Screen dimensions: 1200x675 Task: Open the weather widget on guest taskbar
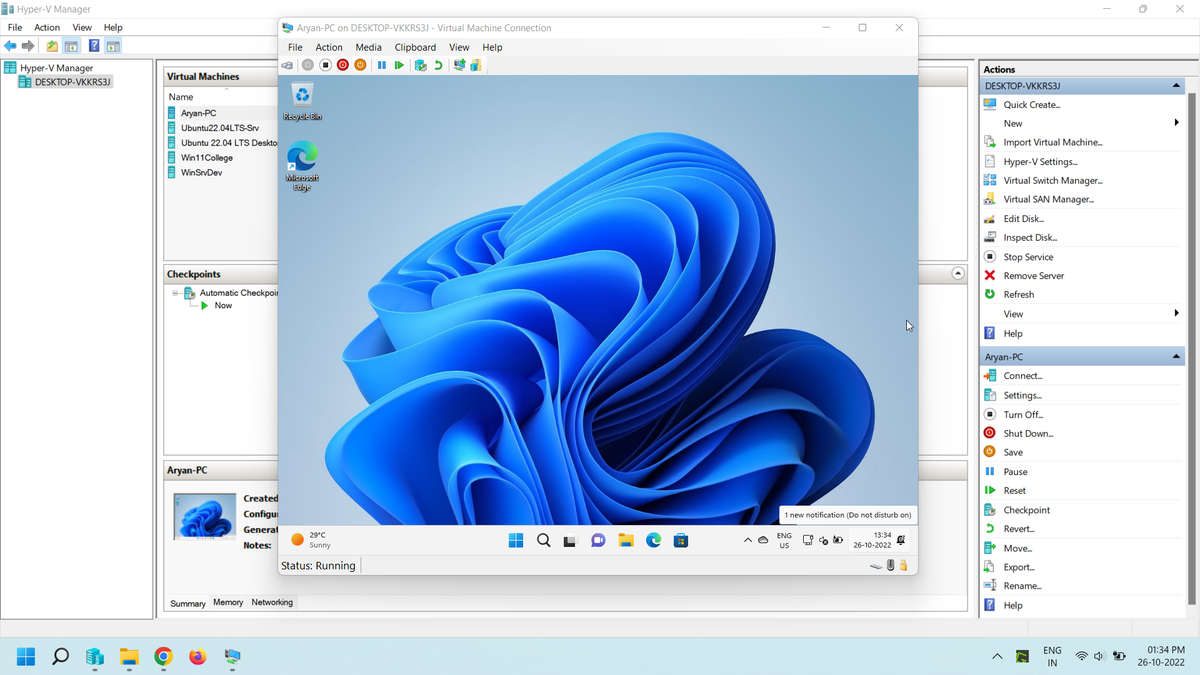[309, 540]
